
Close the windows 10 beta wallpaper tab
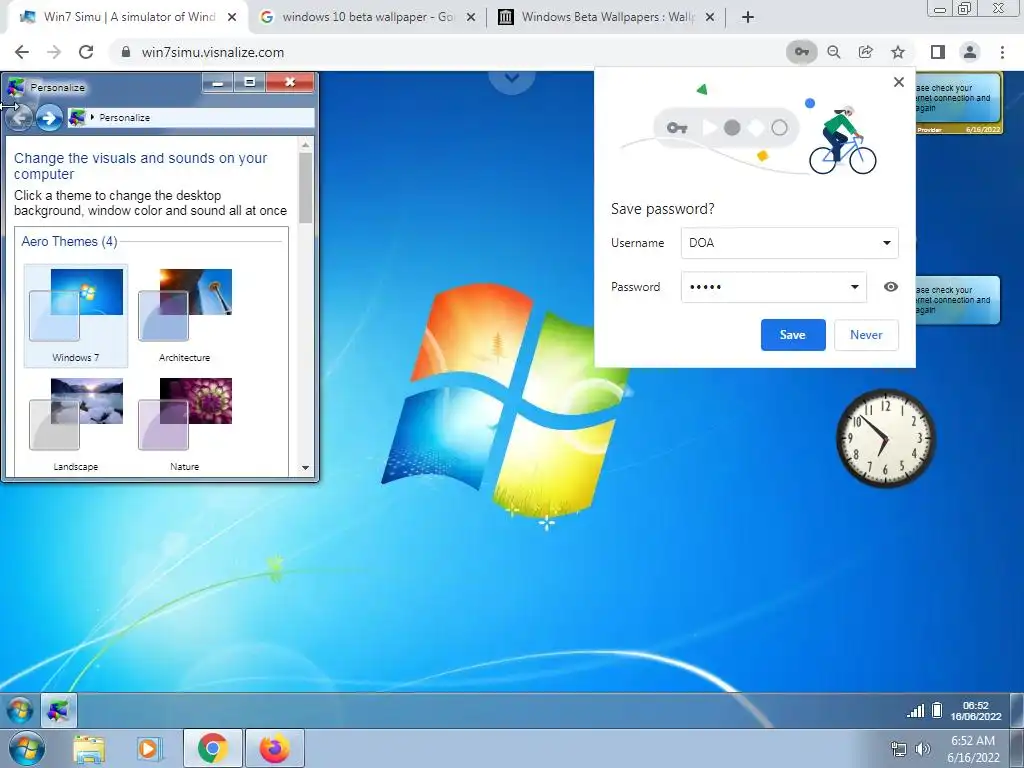[x=471, y=18]
